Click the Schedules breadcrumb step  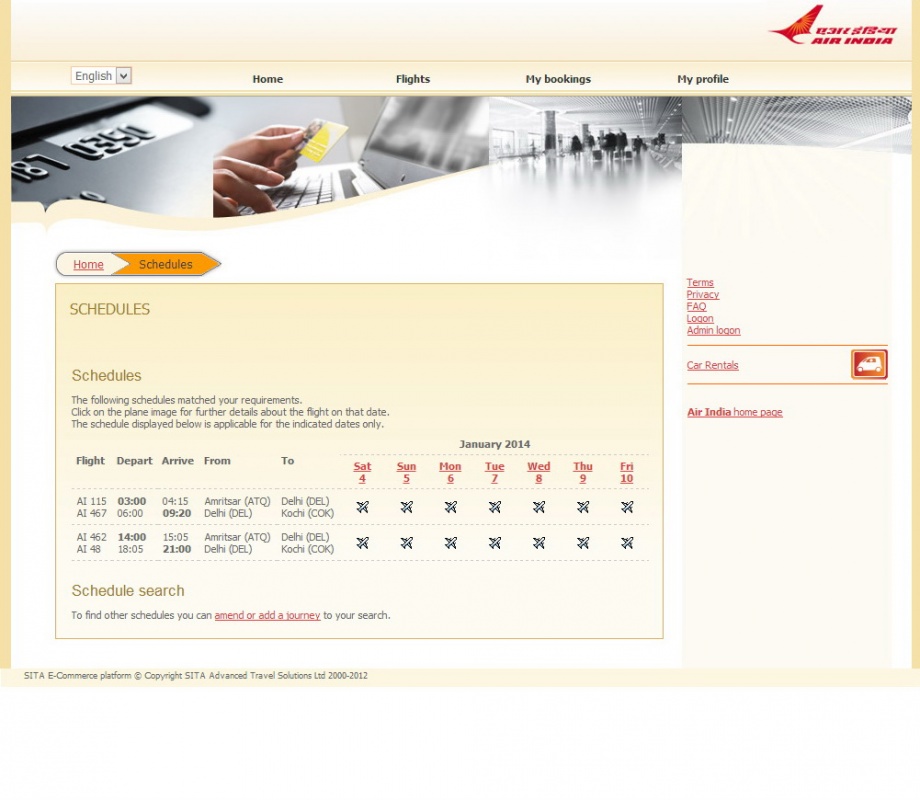pos(165,265)
